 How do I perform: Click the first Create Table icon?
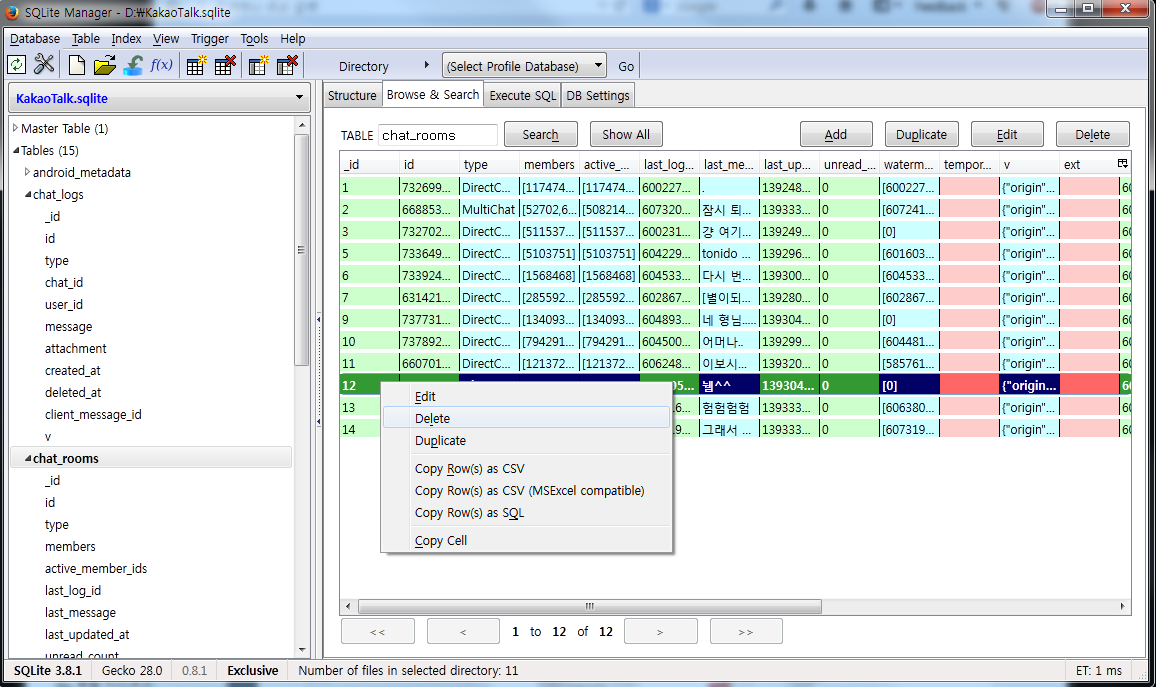click(197, 65)
